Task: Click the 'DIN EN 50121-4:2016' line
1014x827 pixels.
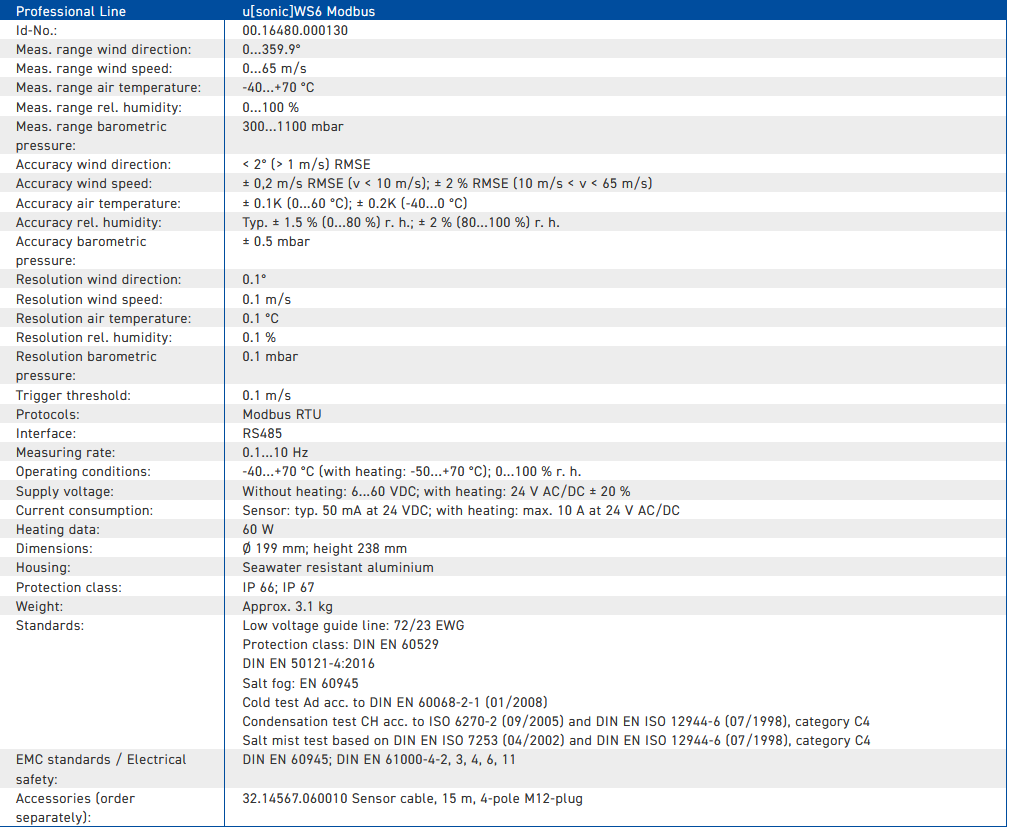Action: point(308,663)
